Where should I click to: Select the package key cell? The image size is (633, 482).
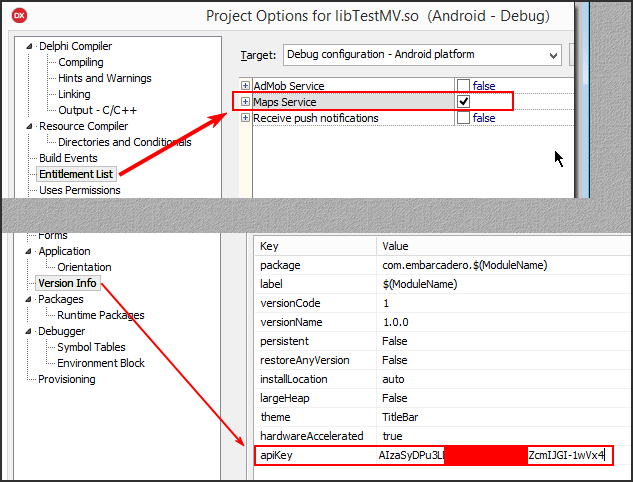[315, 265]
